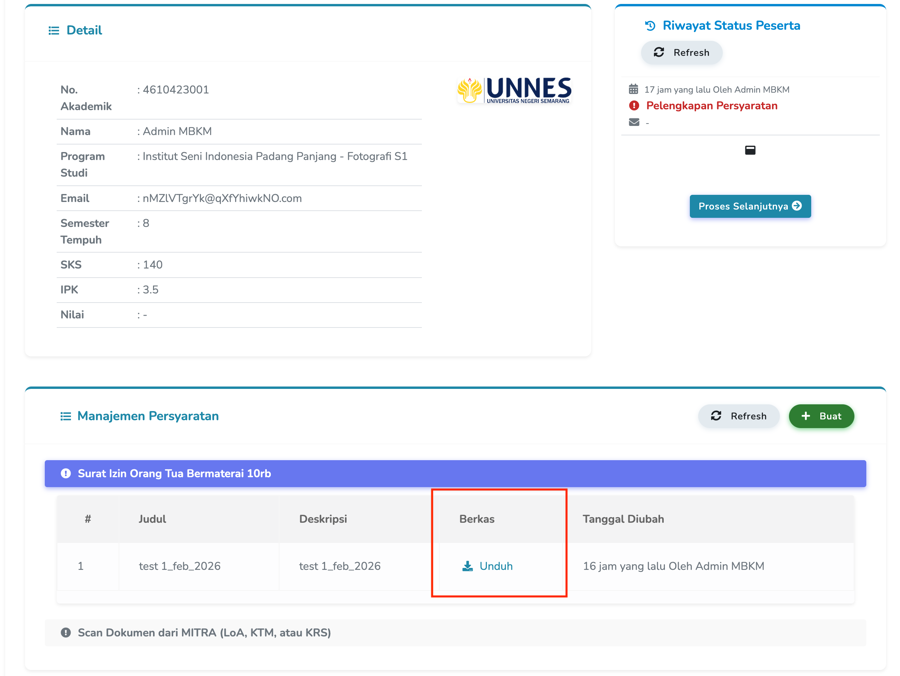Click the email address in Detail panel

coord(222,198)
